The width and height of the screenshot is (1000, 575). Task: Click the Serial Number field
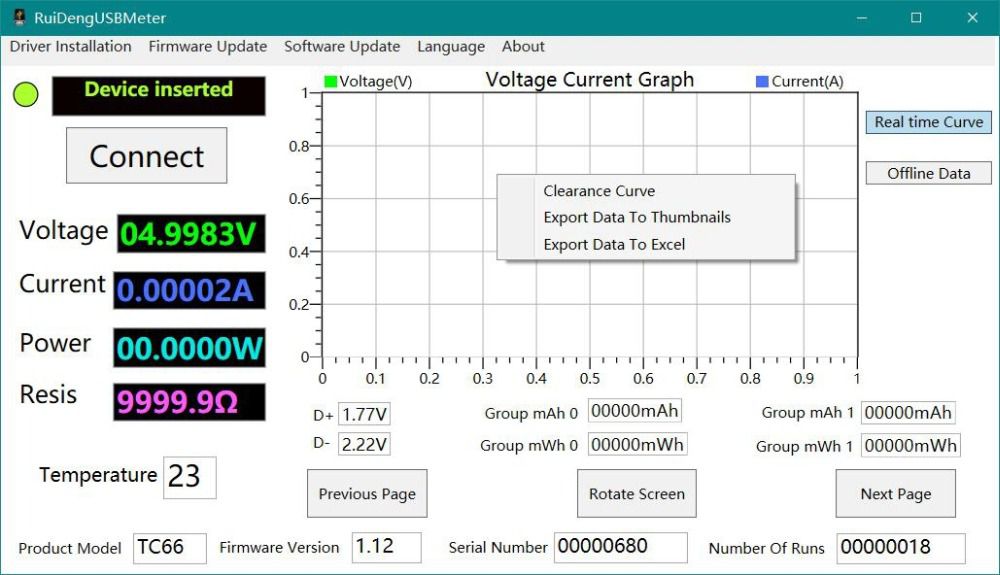pos(620,547)
